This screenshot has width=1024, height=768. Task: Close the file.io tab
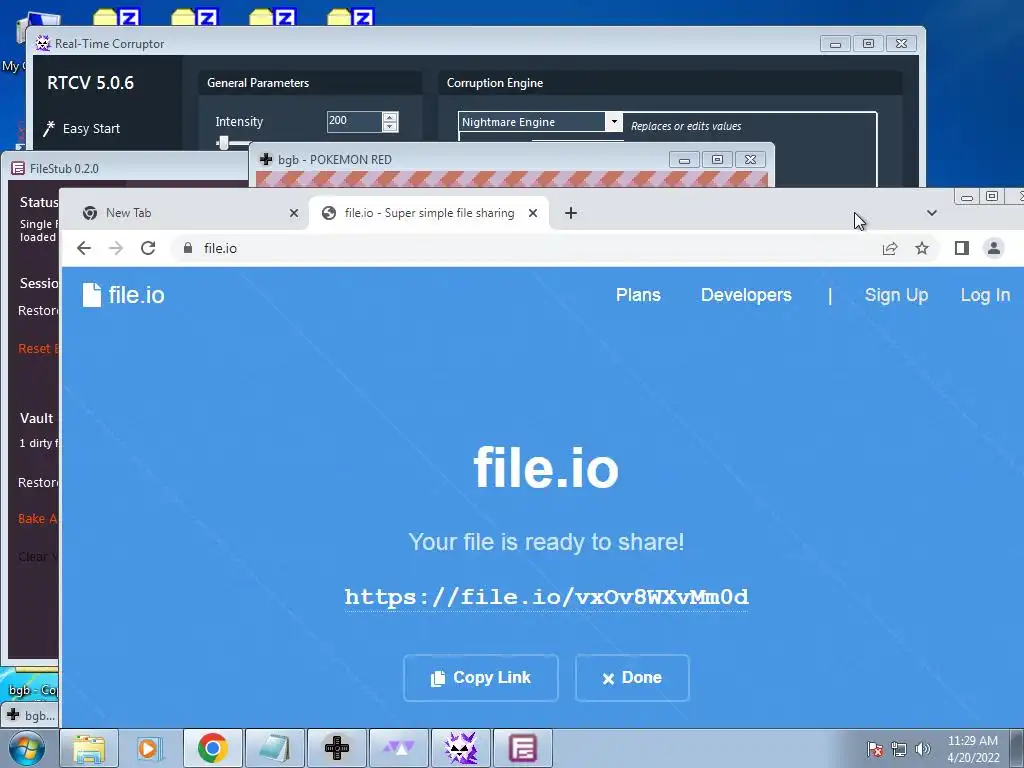coord(533,213)
